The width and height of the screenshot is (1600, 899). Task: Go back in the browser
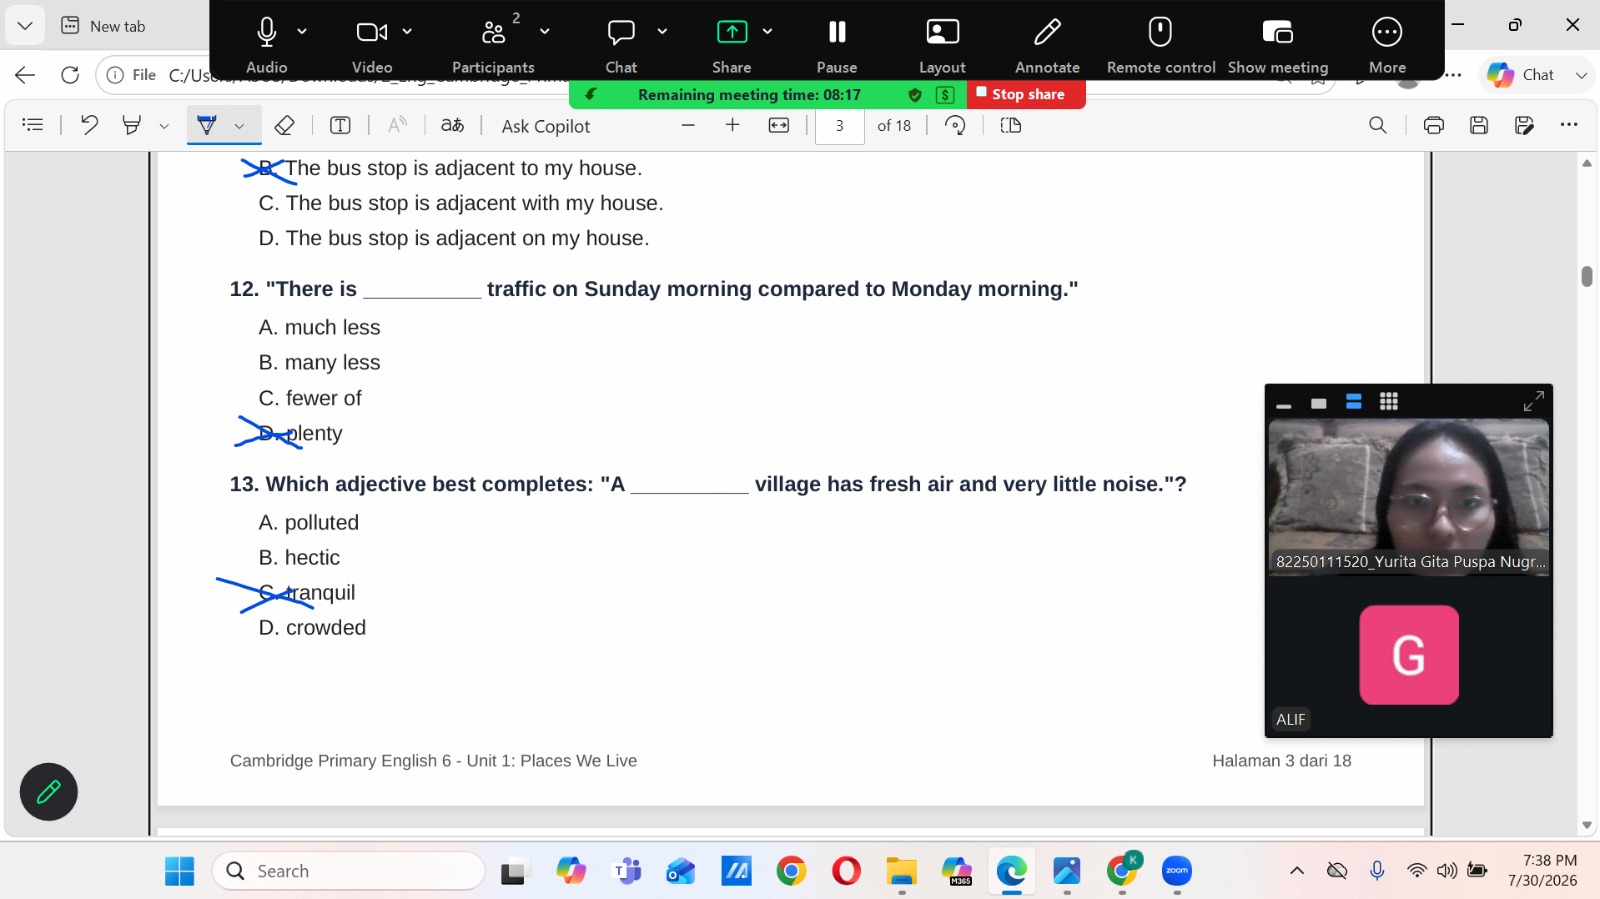[25, 74]
